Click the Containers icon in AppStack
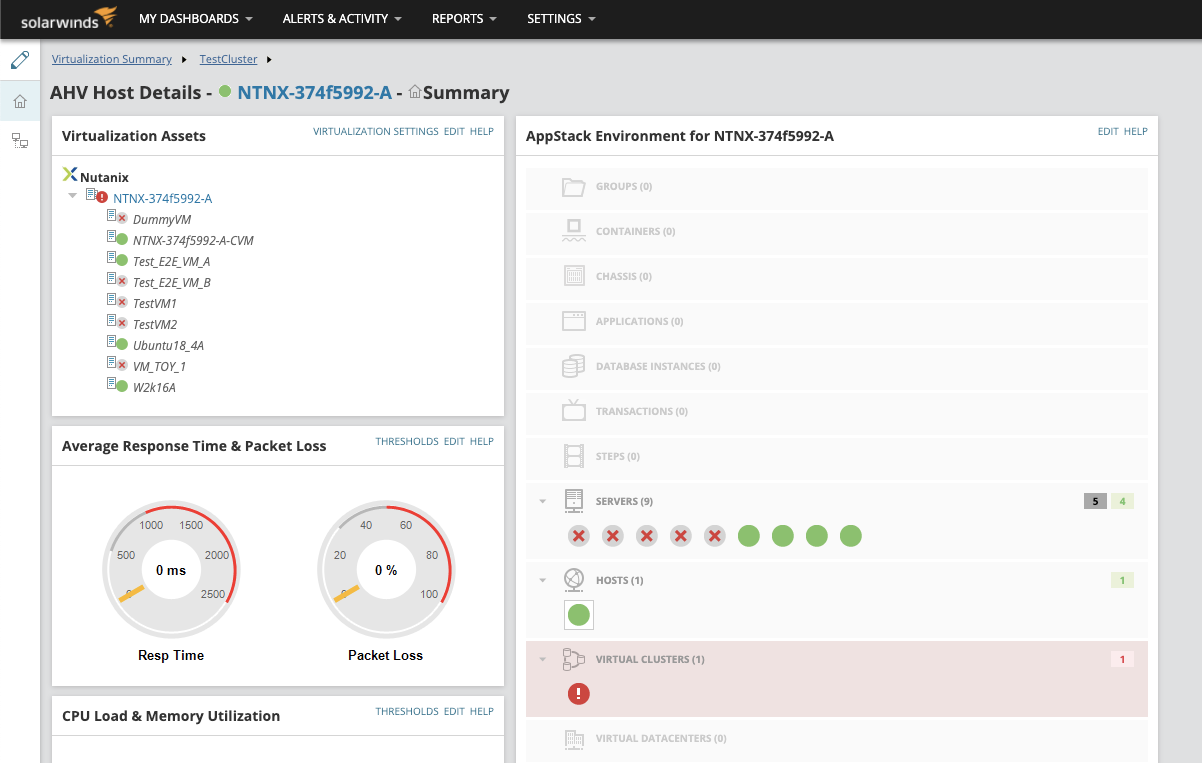 [573, 231]
